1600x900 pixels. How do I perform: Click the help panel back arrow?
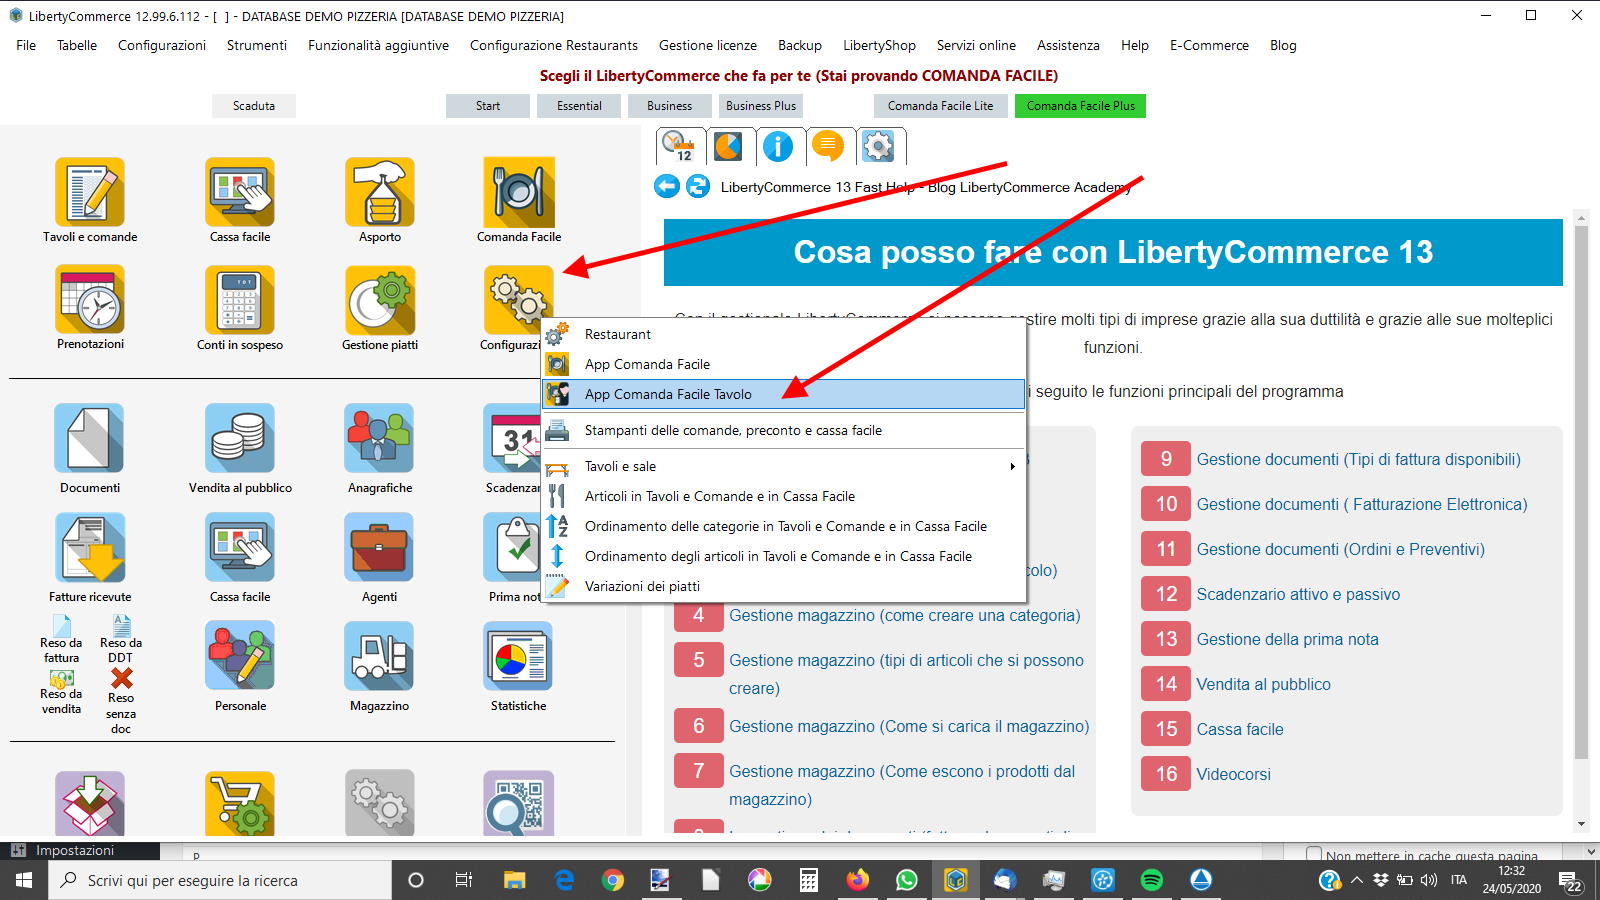(667, 186)
